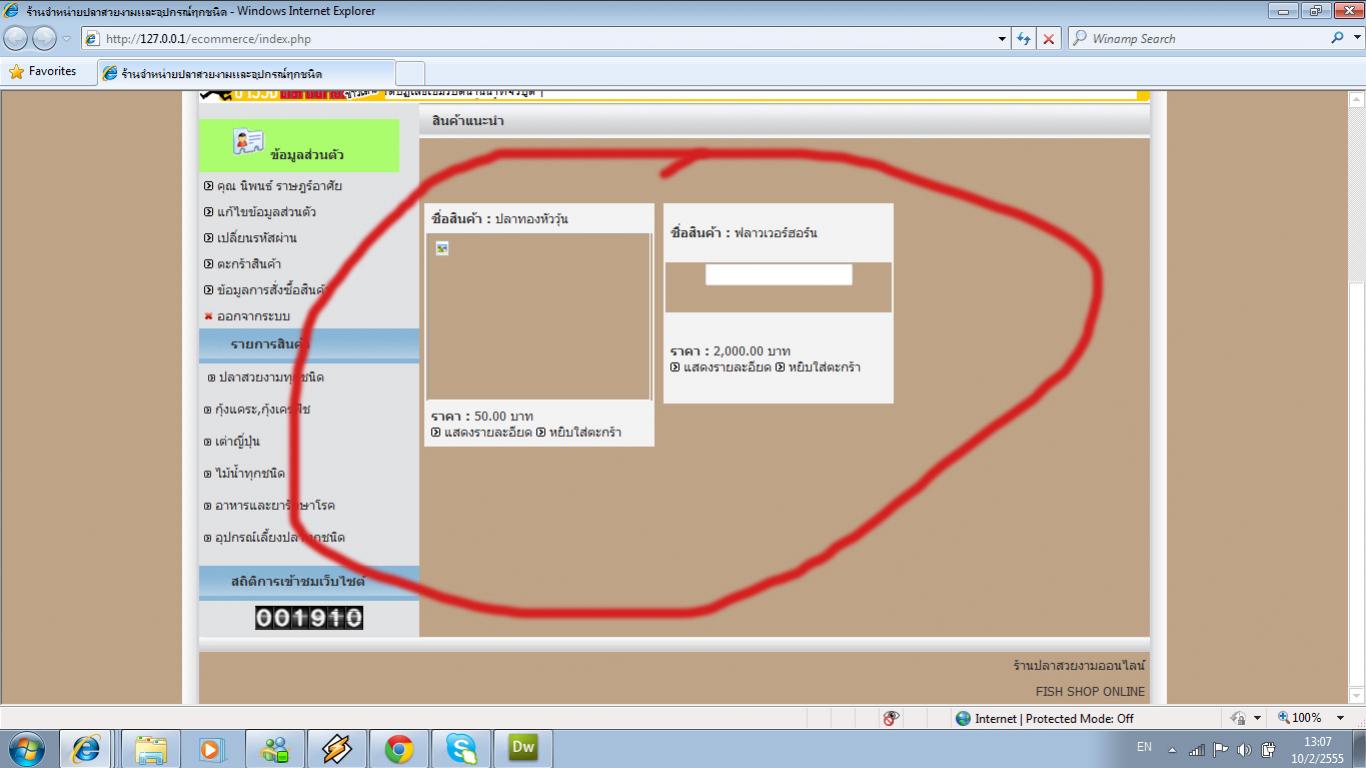Click the 001910 visitor counter

point(309,618)
